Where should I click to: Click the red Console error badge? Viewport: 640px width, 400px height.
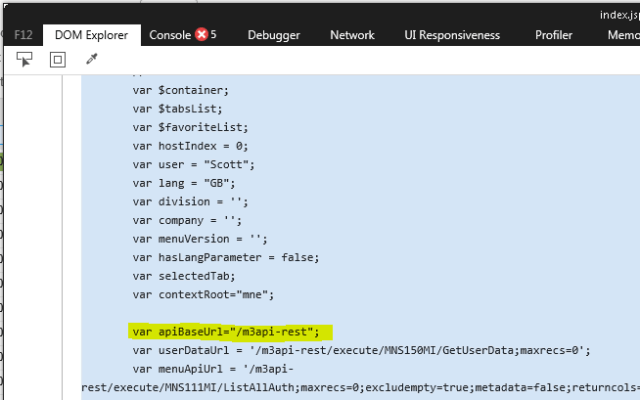pos(200,35)
